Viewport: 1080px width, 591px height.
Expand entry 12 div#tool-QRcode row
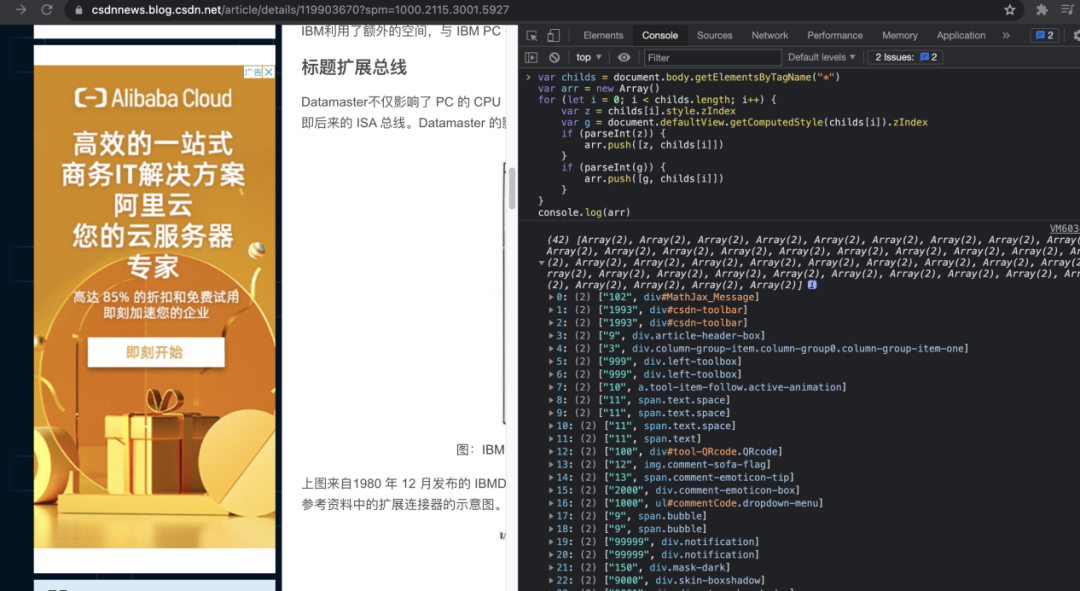(x=551, y=451)
